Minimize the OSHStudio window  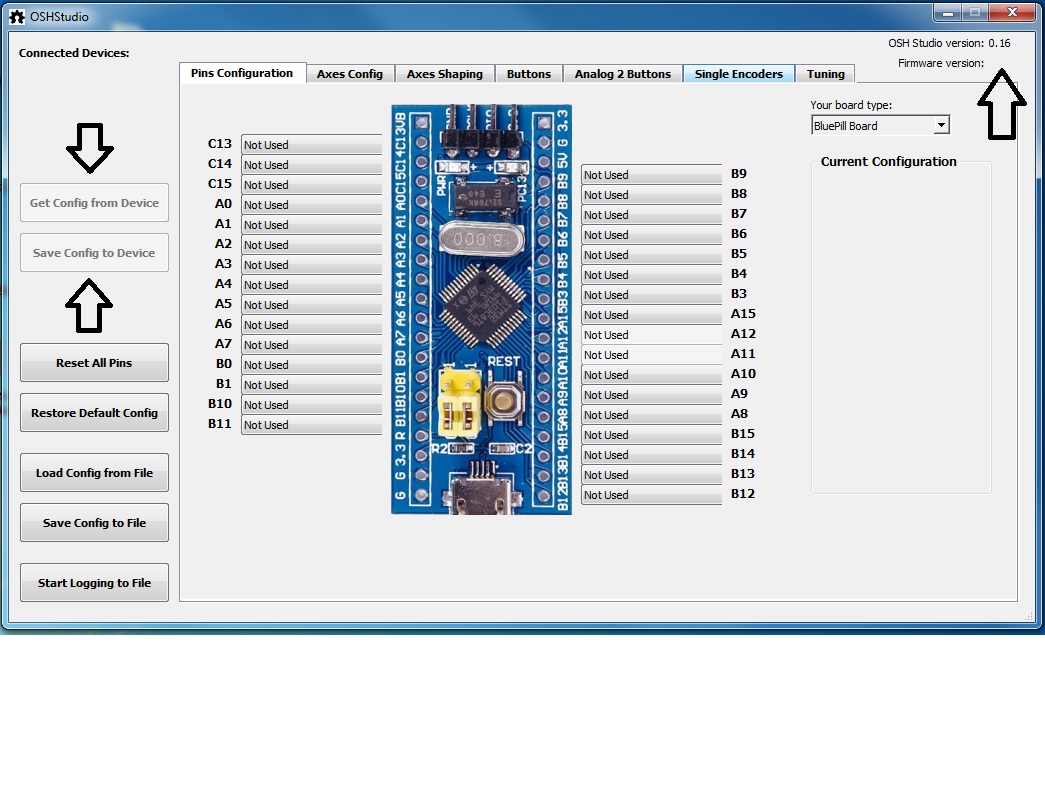click(947, 13)
